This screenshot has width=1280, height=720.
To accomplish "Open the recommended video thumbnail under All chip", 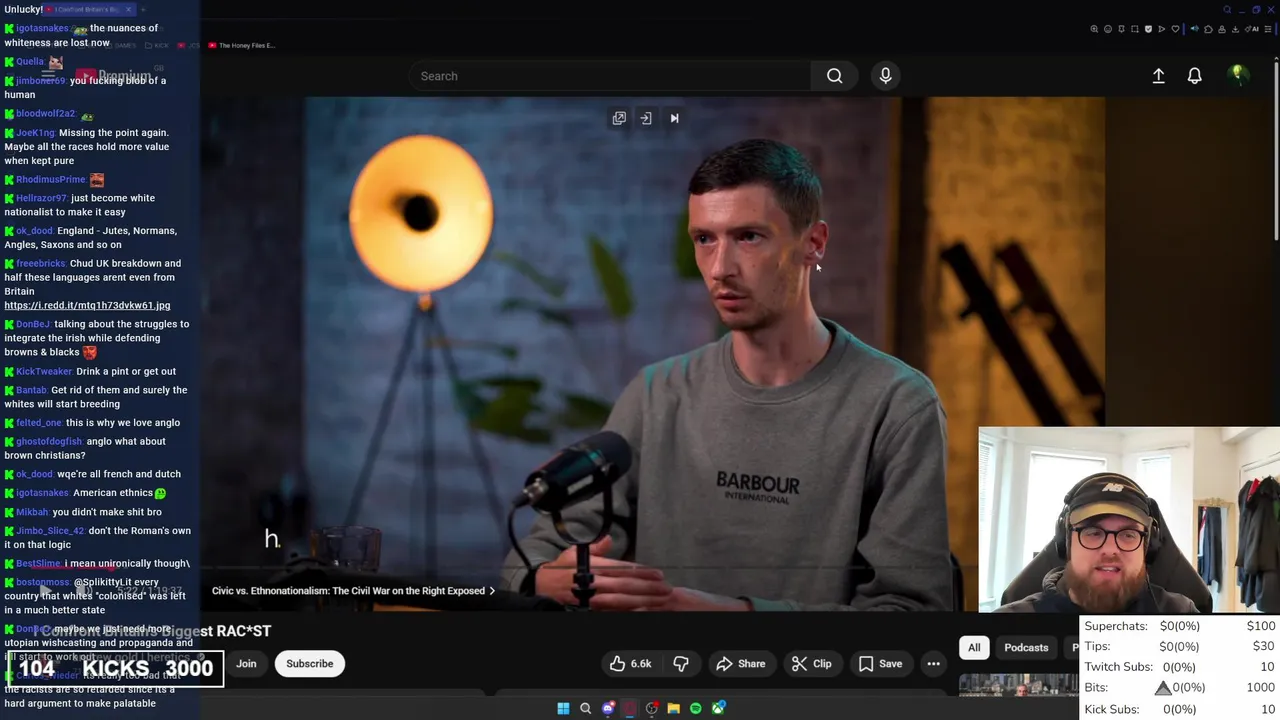I will [x=1018, y=685].
